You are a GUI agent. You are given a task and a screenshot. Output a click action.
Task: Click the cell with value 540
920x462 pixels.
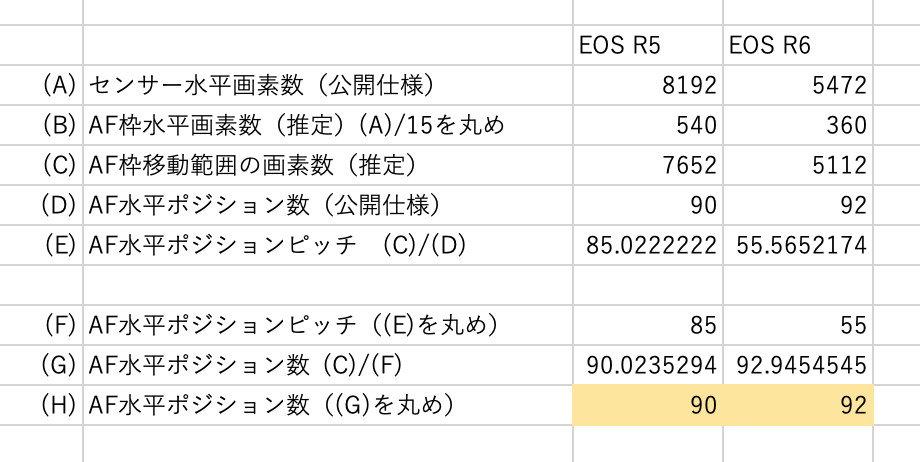[647, 126]
